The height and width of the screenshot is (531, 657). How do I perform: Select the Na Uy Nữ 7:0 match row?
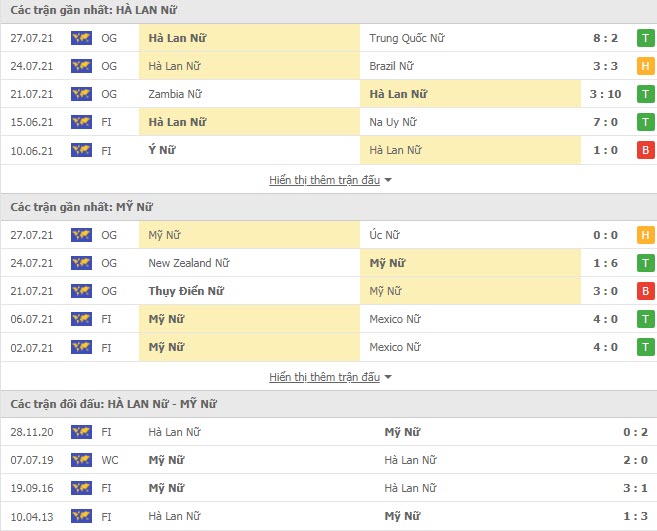(328, 122)
